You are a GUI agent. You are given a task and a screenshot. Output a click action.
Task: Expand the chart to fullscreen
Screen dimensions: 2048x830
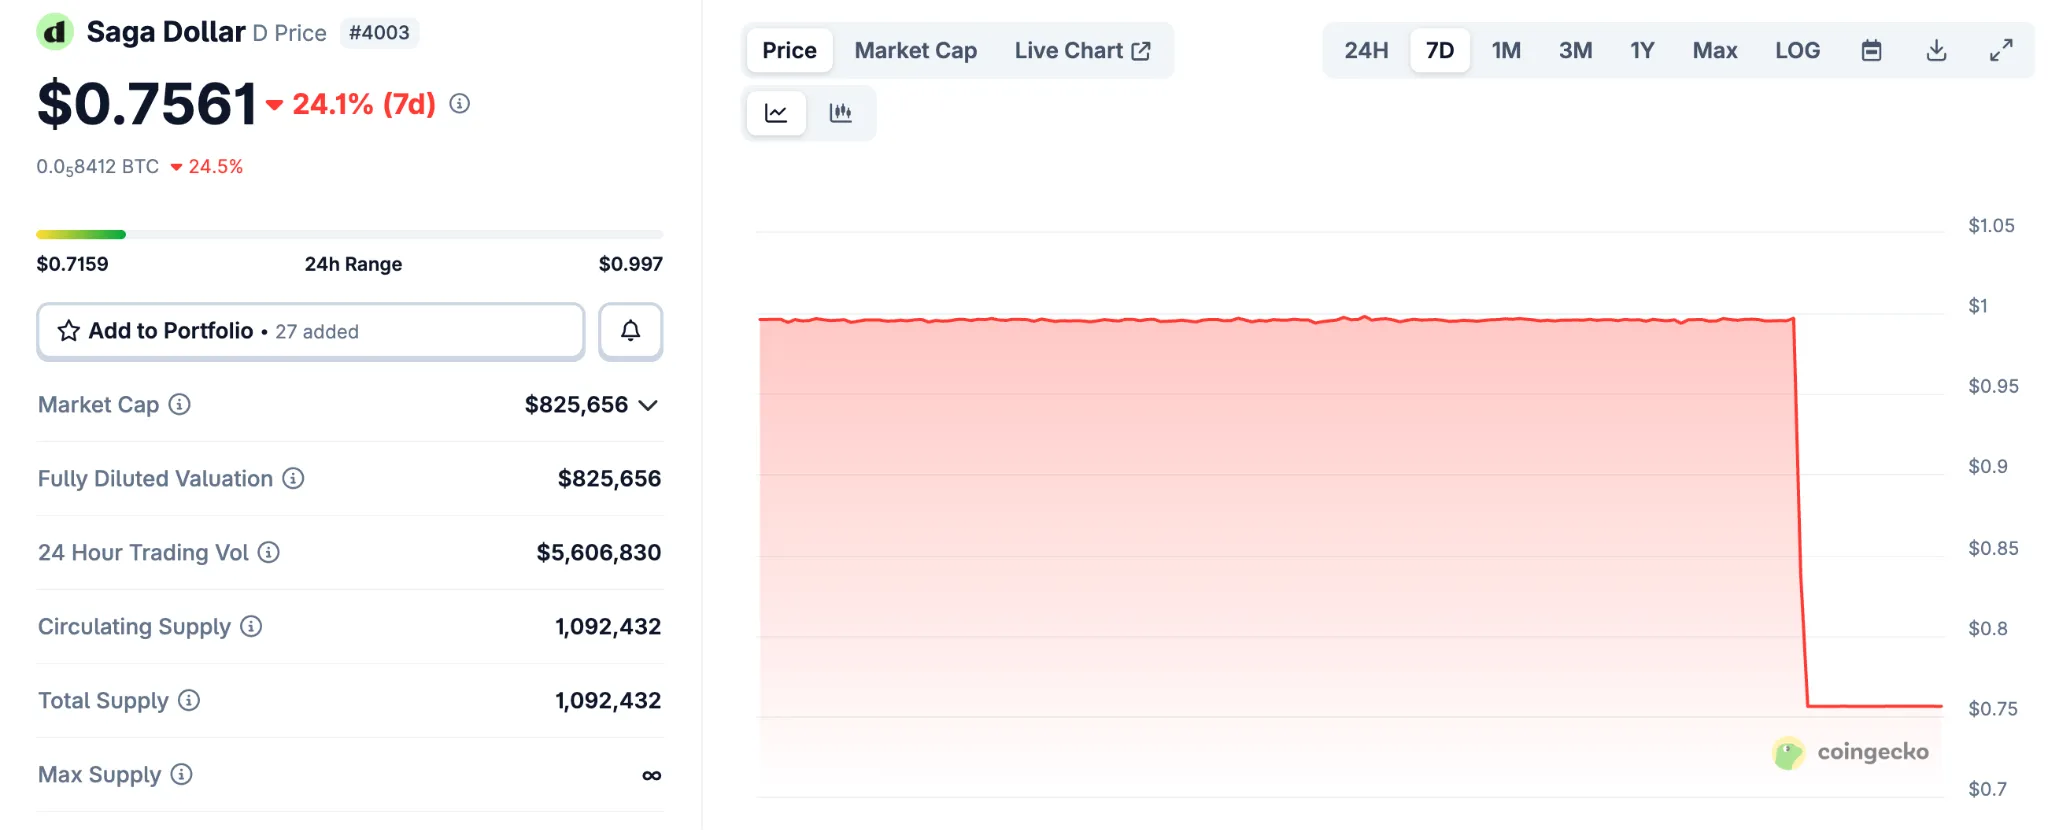(x=2000, y=51)
